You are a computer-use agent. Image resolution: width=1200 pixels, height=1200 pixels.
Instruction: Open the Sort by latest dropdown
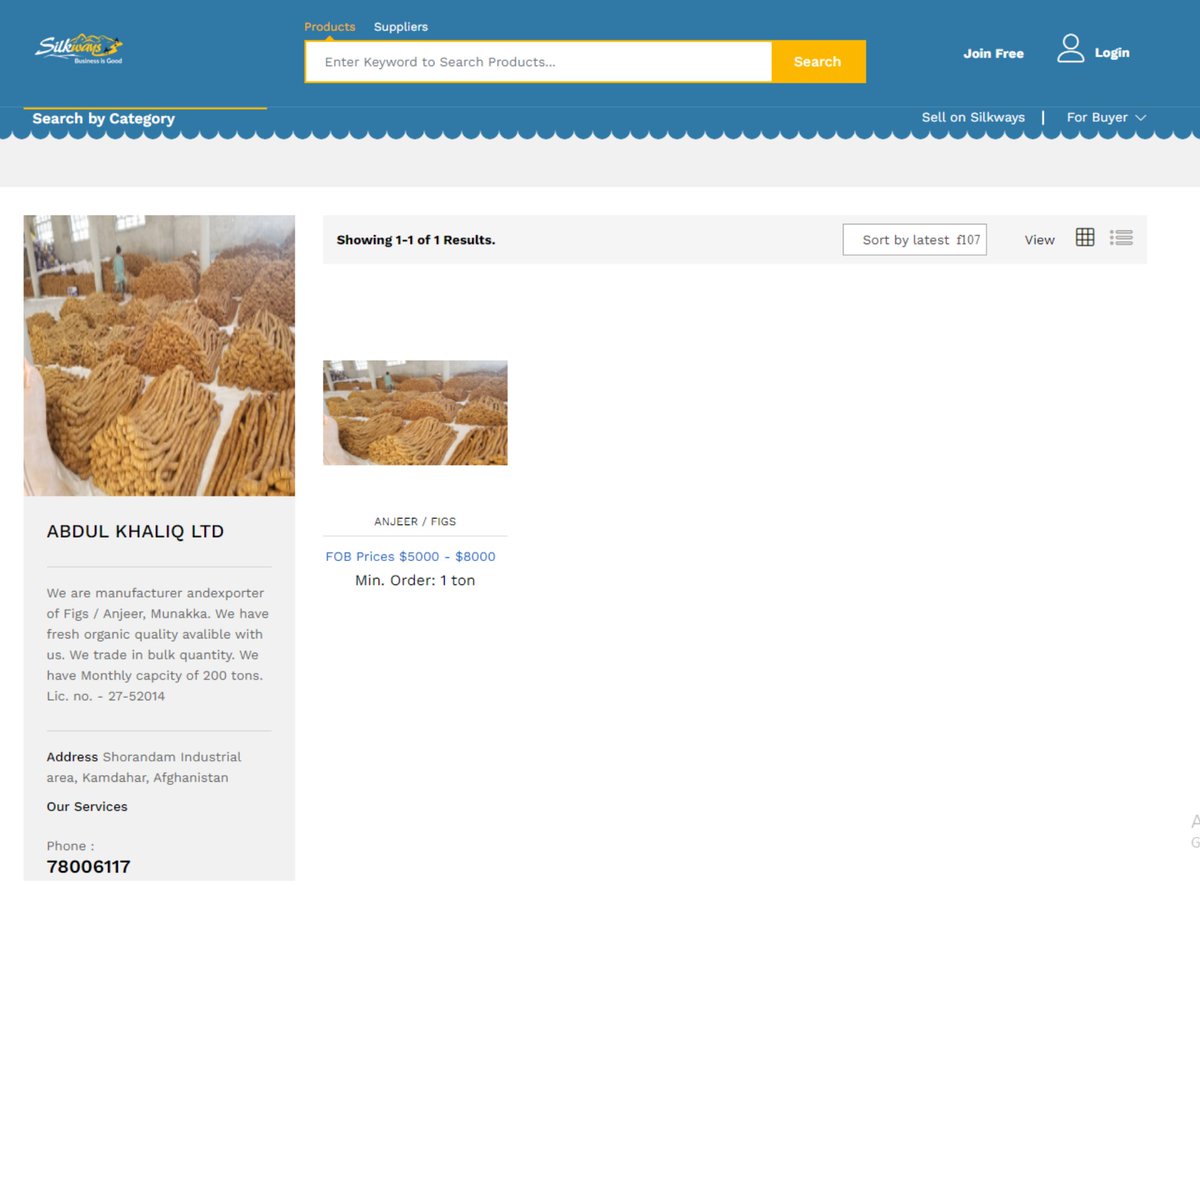(x=915, y=240)
